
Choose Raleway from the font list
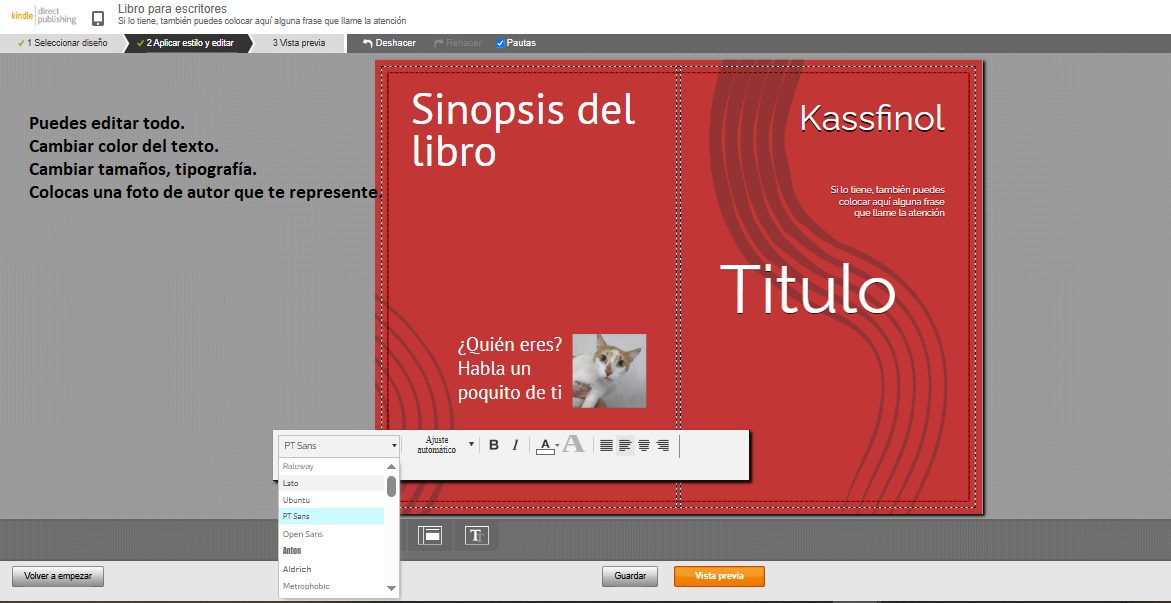click(332, 466)
